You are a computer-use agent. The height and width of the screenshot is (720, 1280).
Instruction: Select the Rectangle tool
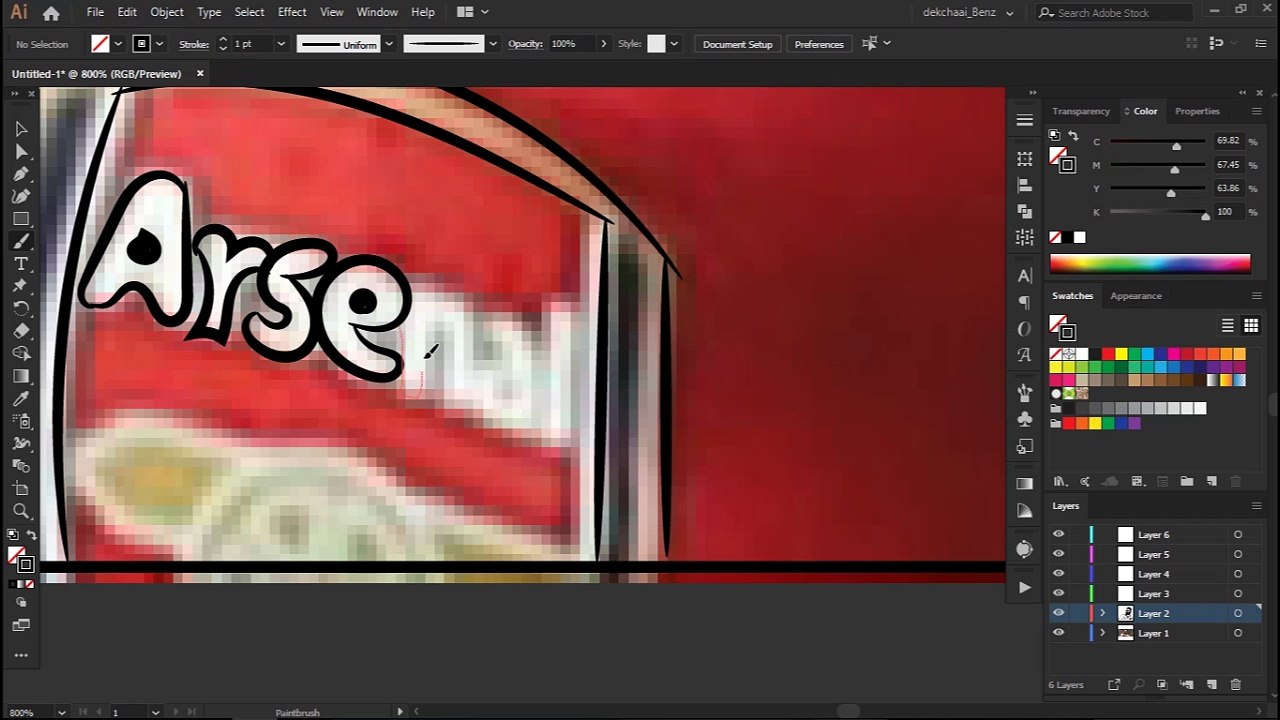pyautogui.click(x=21, y=219)
